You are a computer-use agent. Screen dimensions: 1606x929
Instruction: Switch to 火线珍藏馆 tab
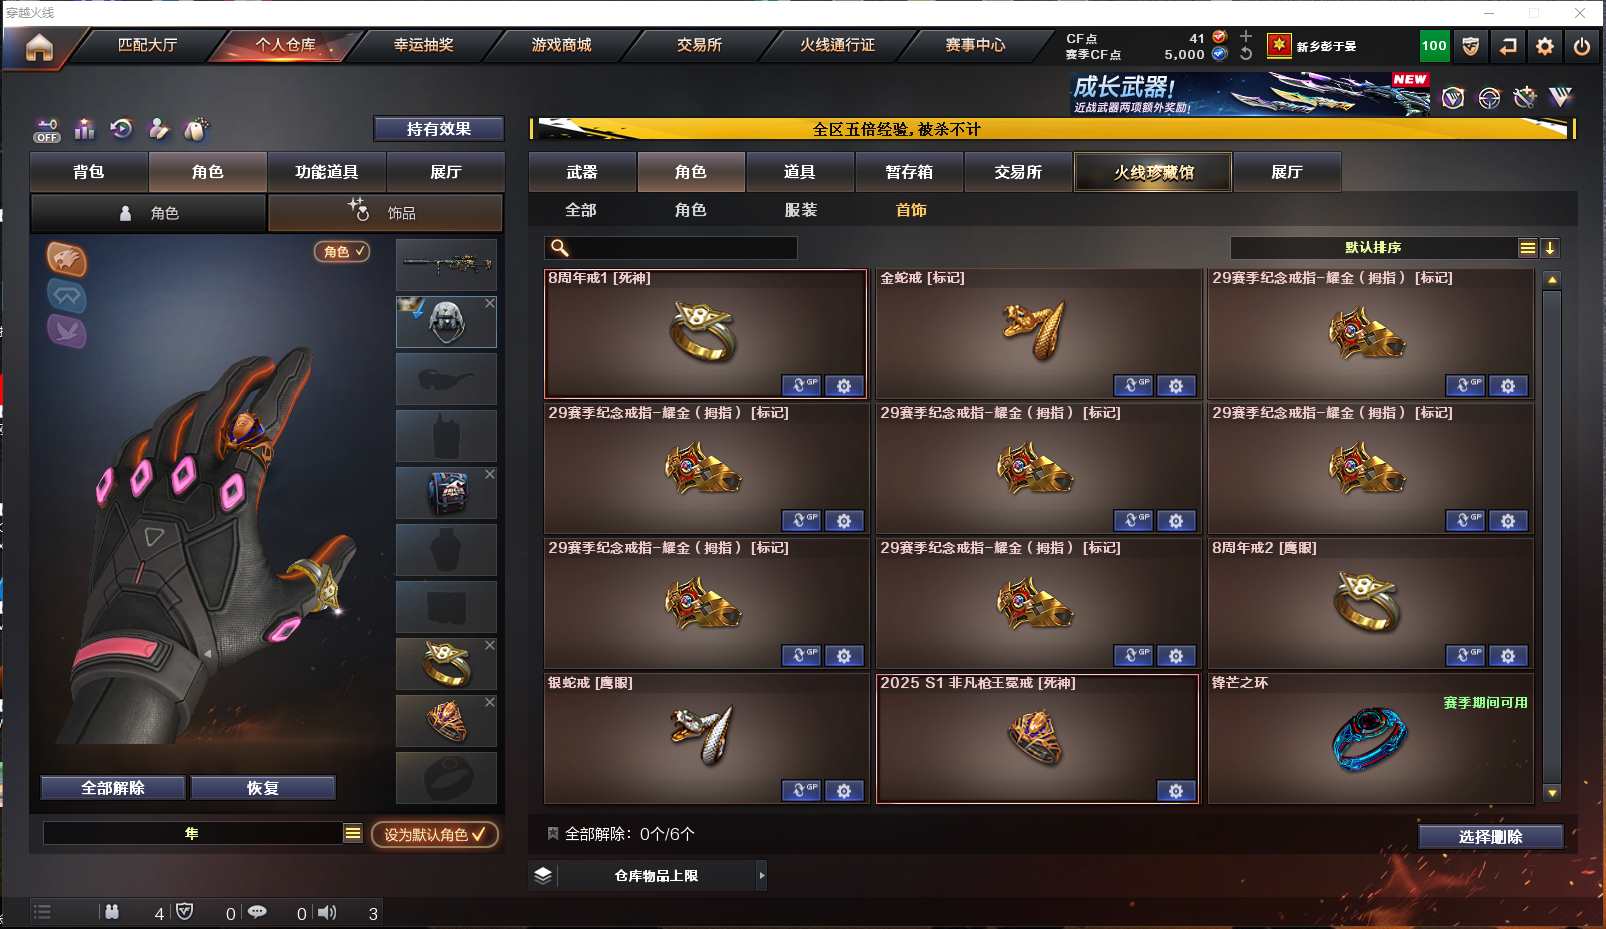(1153, 172)
